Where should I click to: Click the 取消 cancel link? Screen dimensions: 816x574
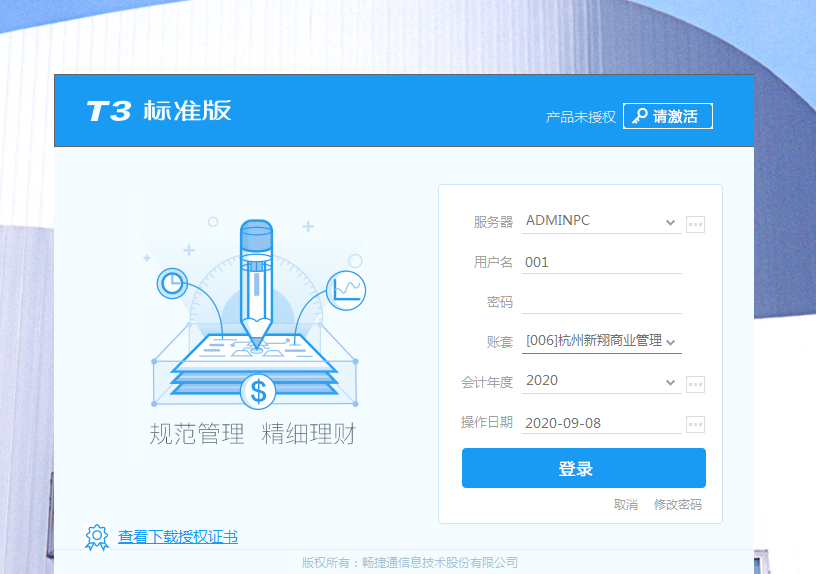coord(626,504)
